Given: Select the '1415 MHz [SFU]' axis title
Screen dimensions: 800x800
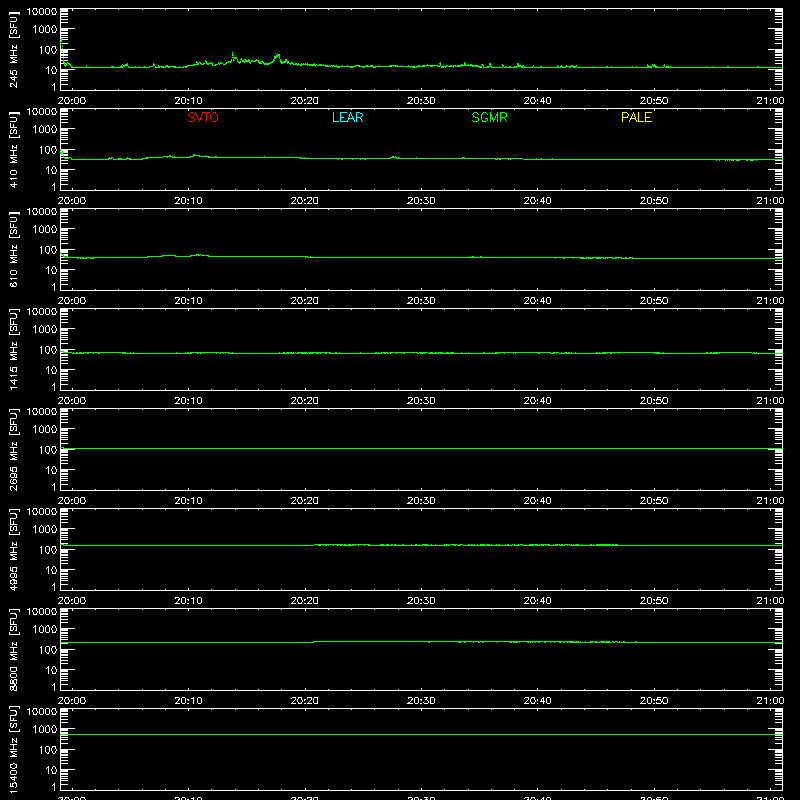Looking at the screenshot, I should (13, 349).
